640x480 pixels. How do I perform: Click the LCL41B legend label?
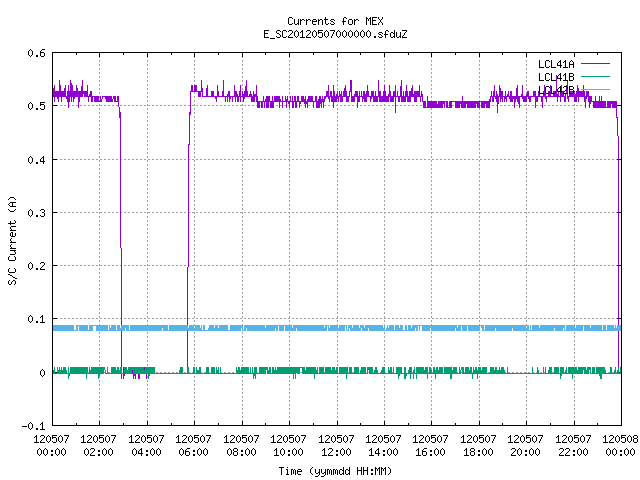[556, 77]
